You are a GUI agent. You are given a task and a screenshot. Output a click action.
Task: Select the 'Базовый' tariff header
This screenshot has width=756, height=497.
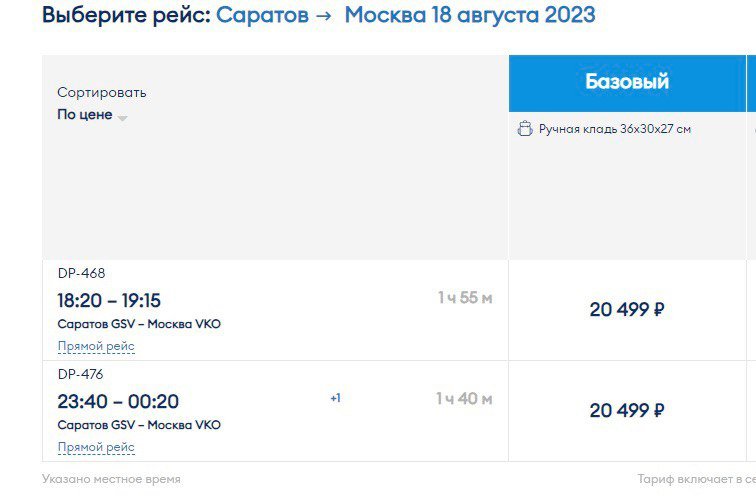coord(627,83)
